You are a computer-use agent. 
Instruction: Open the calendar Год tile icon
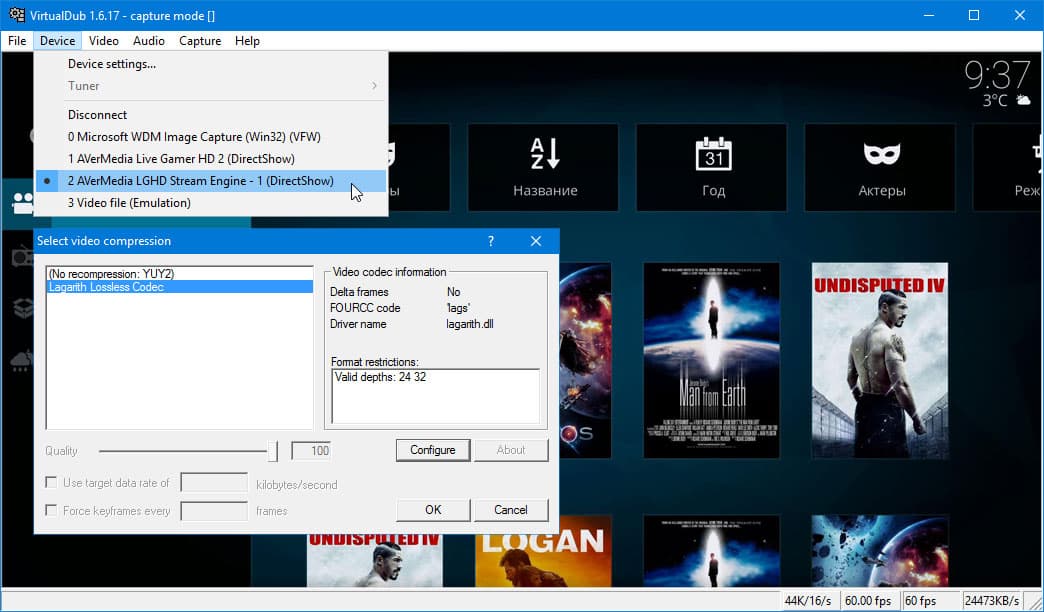[x=713, y=154]
